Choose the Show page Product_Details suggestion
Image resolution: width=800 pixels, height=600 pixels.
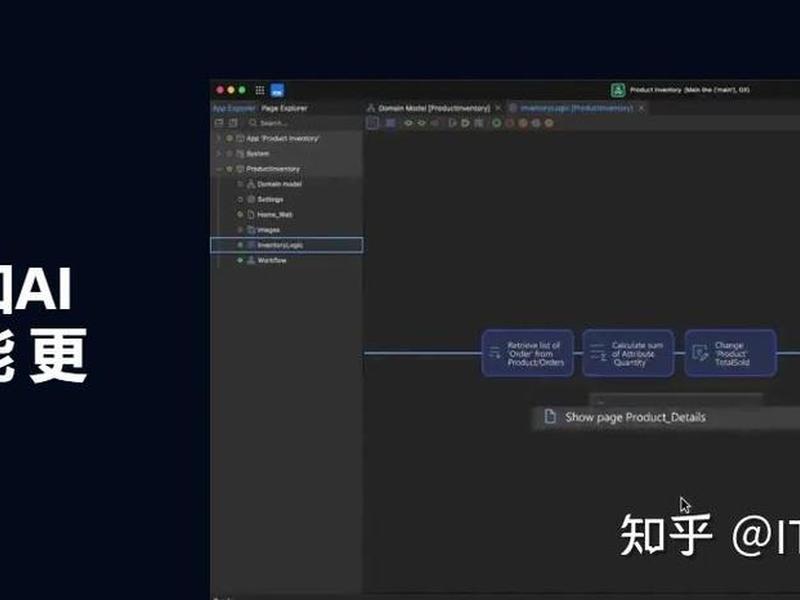click(x=666, y=417)
